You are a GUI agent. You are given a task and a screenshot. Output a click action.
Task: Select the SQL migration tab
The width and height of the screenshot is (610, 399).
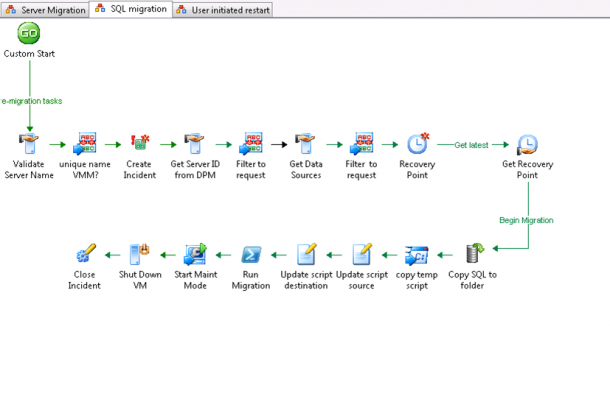131,9
